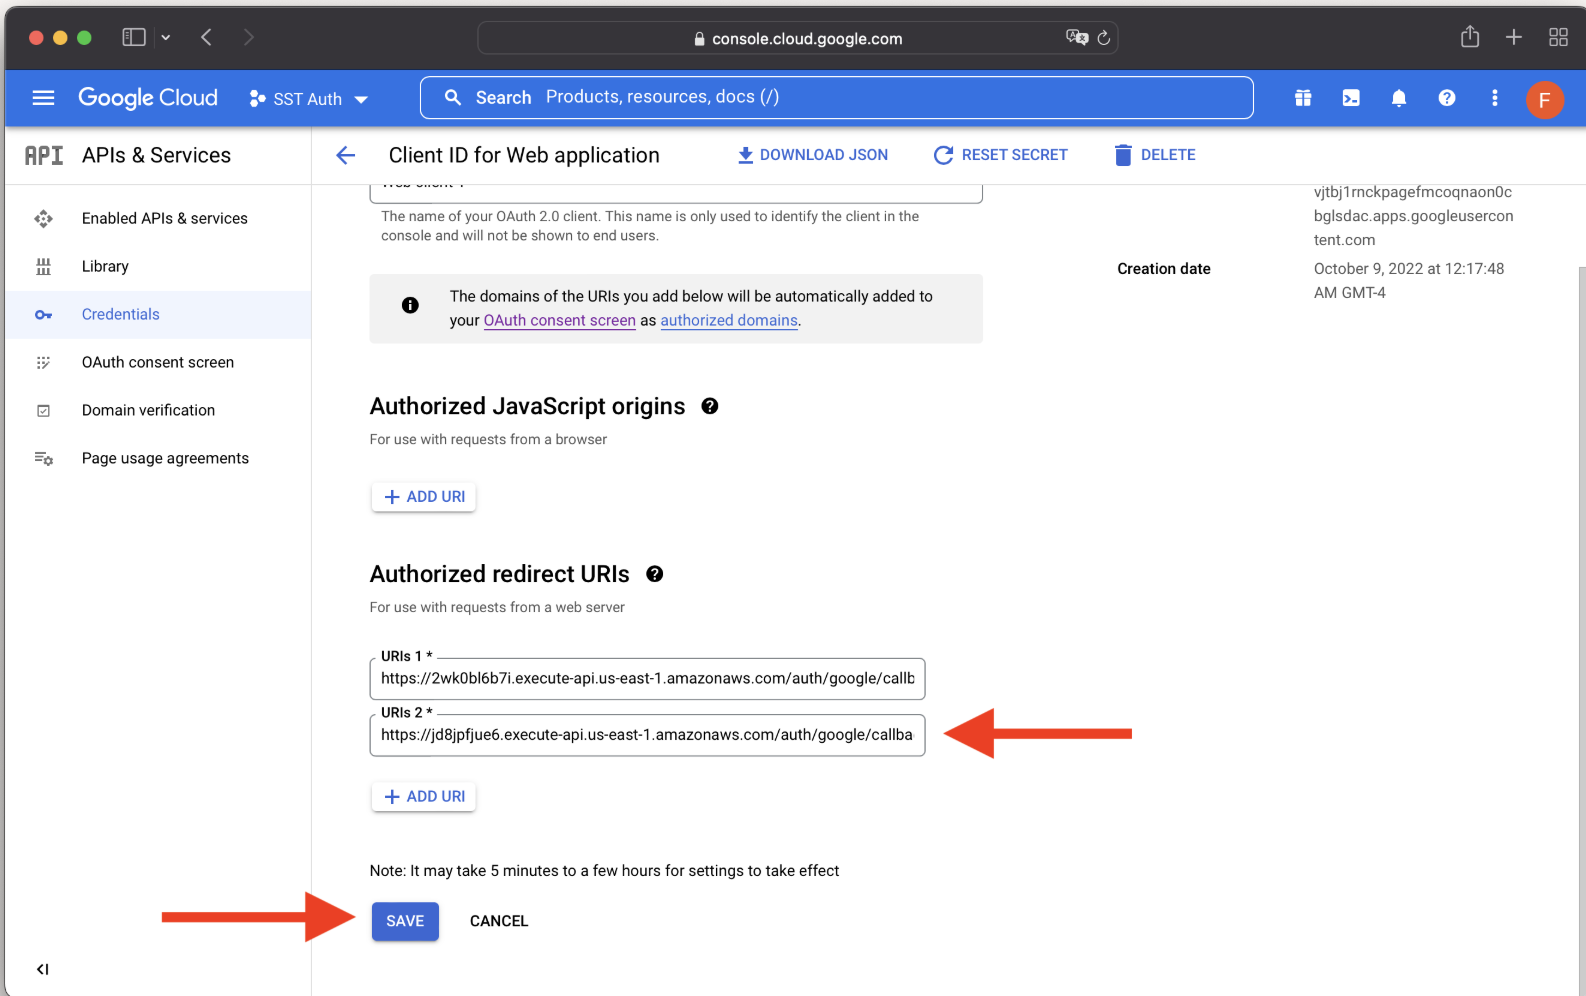This screenshot has width=1586, height=996.
Task: Open the free trial gift icon
Action: pyautogui.click(x=1303, y=98)
